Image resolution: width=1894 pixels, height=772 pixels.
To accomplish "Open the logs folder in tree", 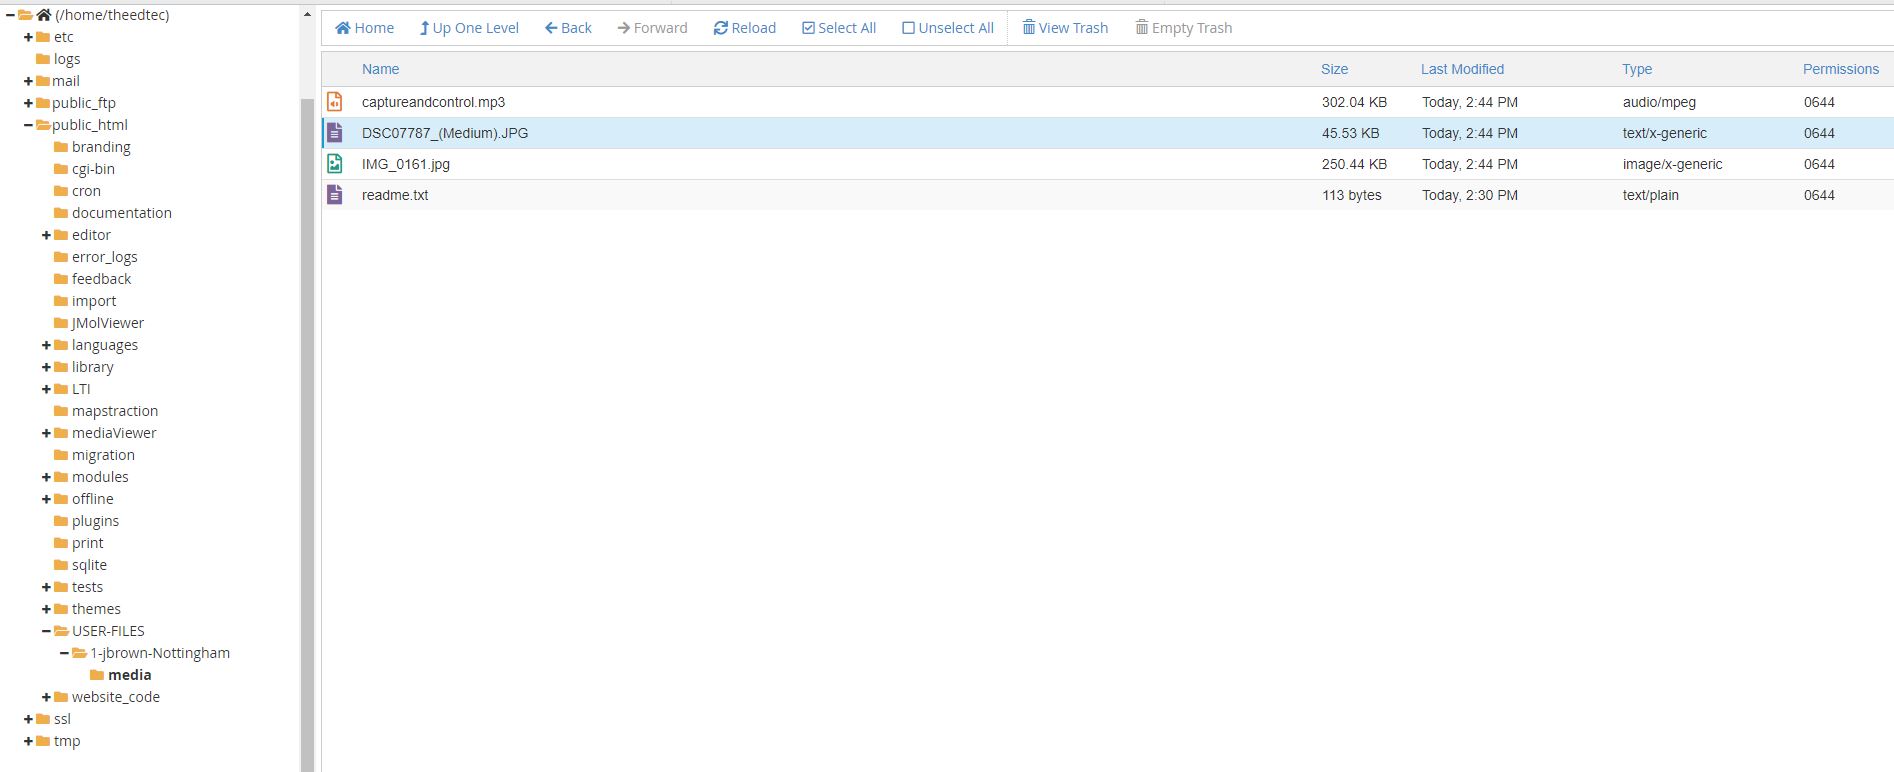I will pos(67,59).
